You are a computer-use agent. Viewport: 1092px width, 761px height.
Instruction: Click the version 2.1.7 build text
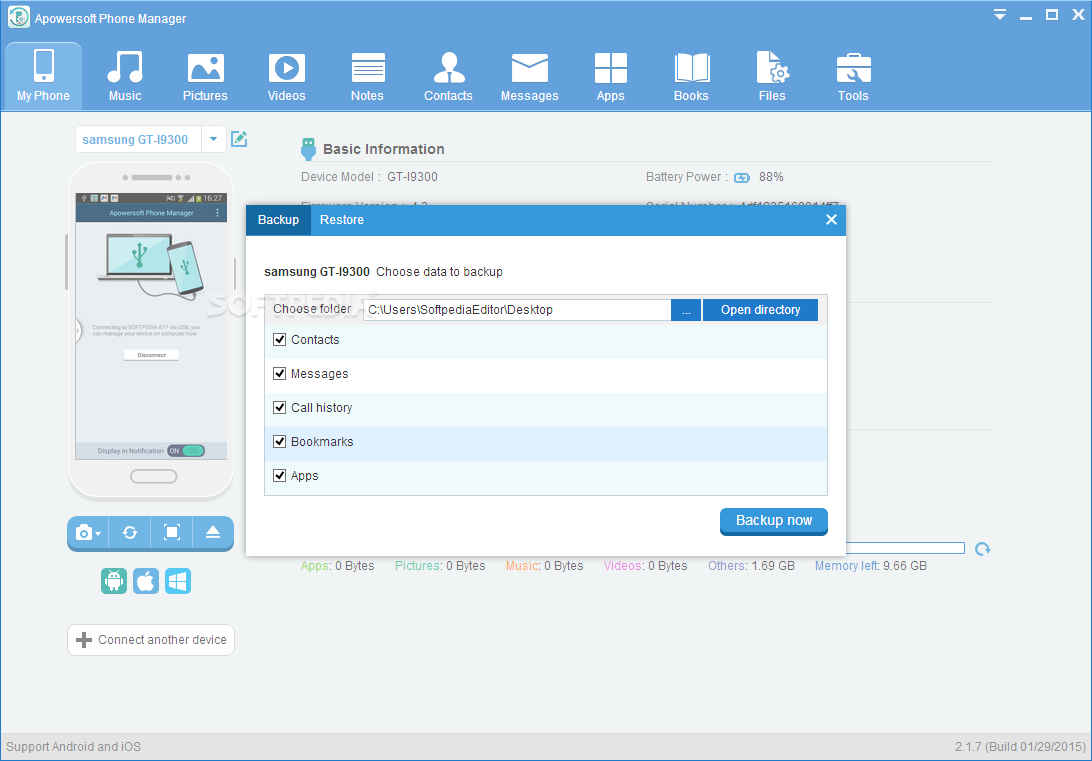1020,746
